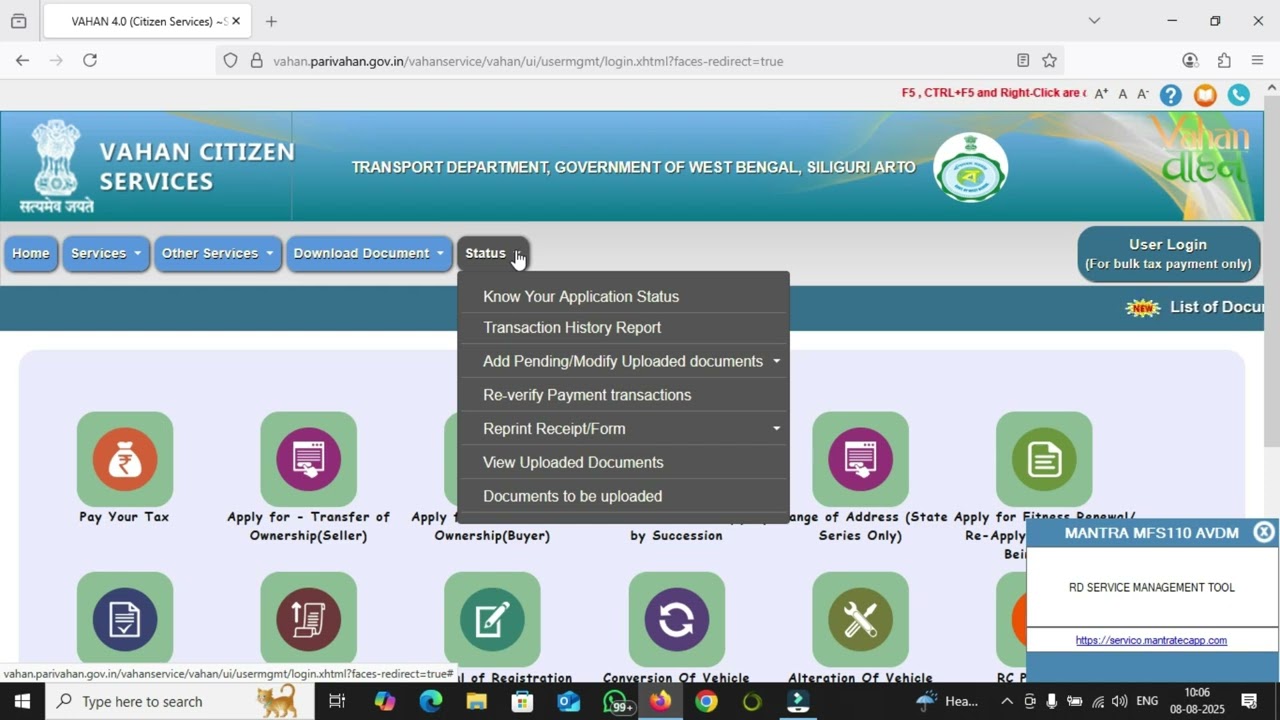This screenshot has height=720, width=1280.
Task: Open the Firefox account icon
Action: tap(1190, 61)
